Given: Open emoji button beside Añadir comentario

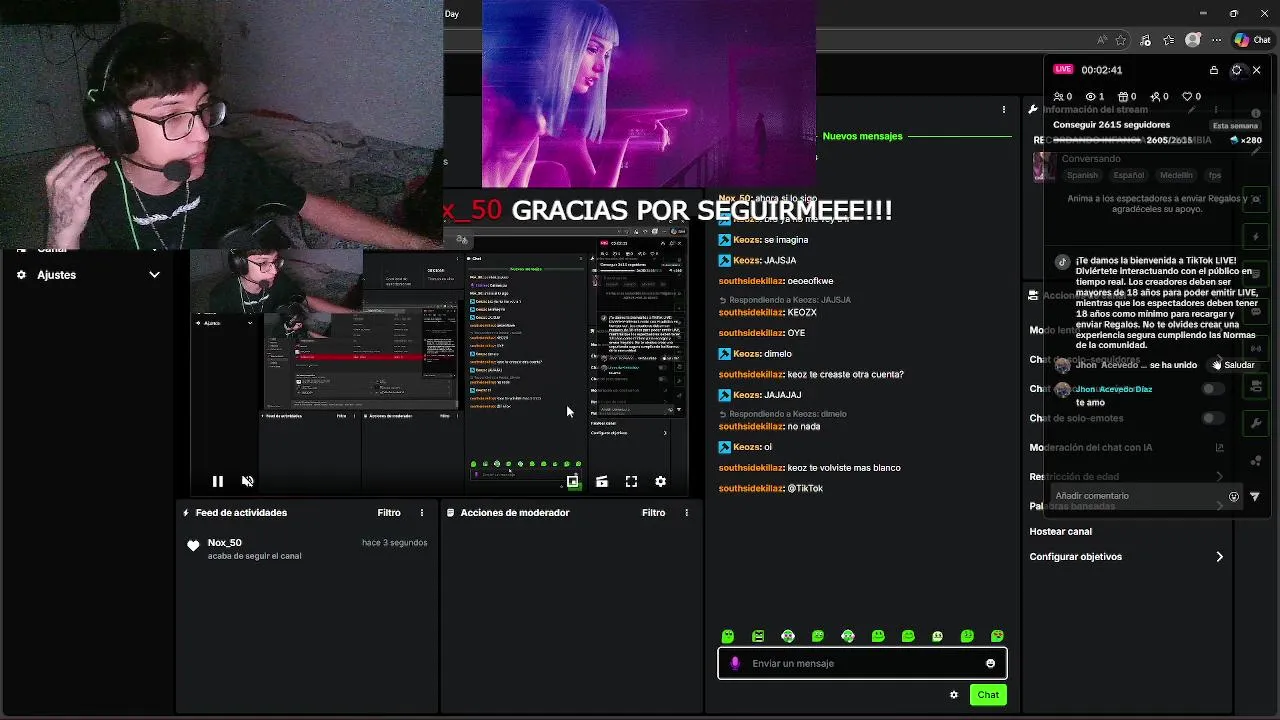Looking at the screenshot, I should (x=1234, y=496).
